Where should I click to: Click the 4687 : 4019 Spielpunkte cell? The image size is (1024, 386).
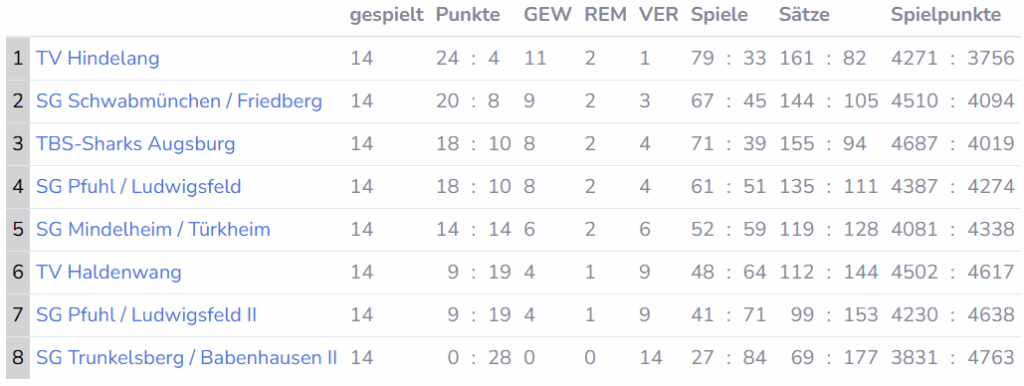tap(953, 144)
